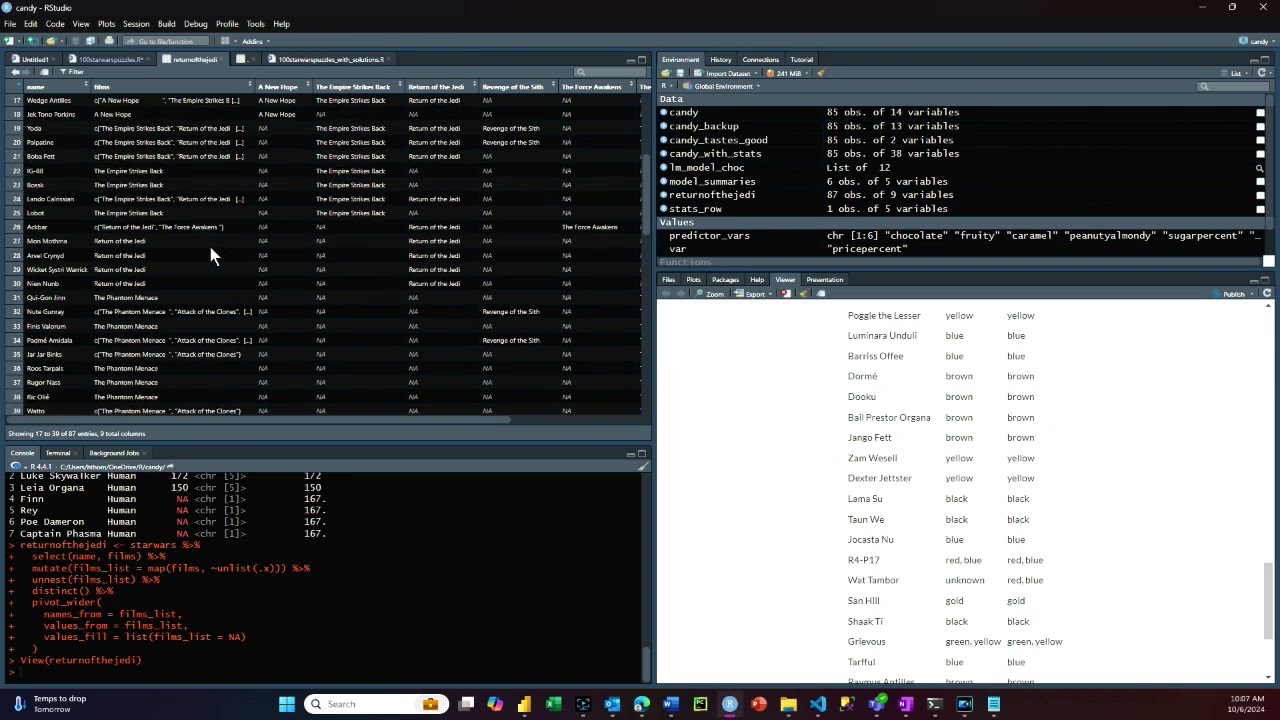This screenshot has width=1280, height=720.
Task: Open the workspace panes layout icon
Action: coord(225,41)
